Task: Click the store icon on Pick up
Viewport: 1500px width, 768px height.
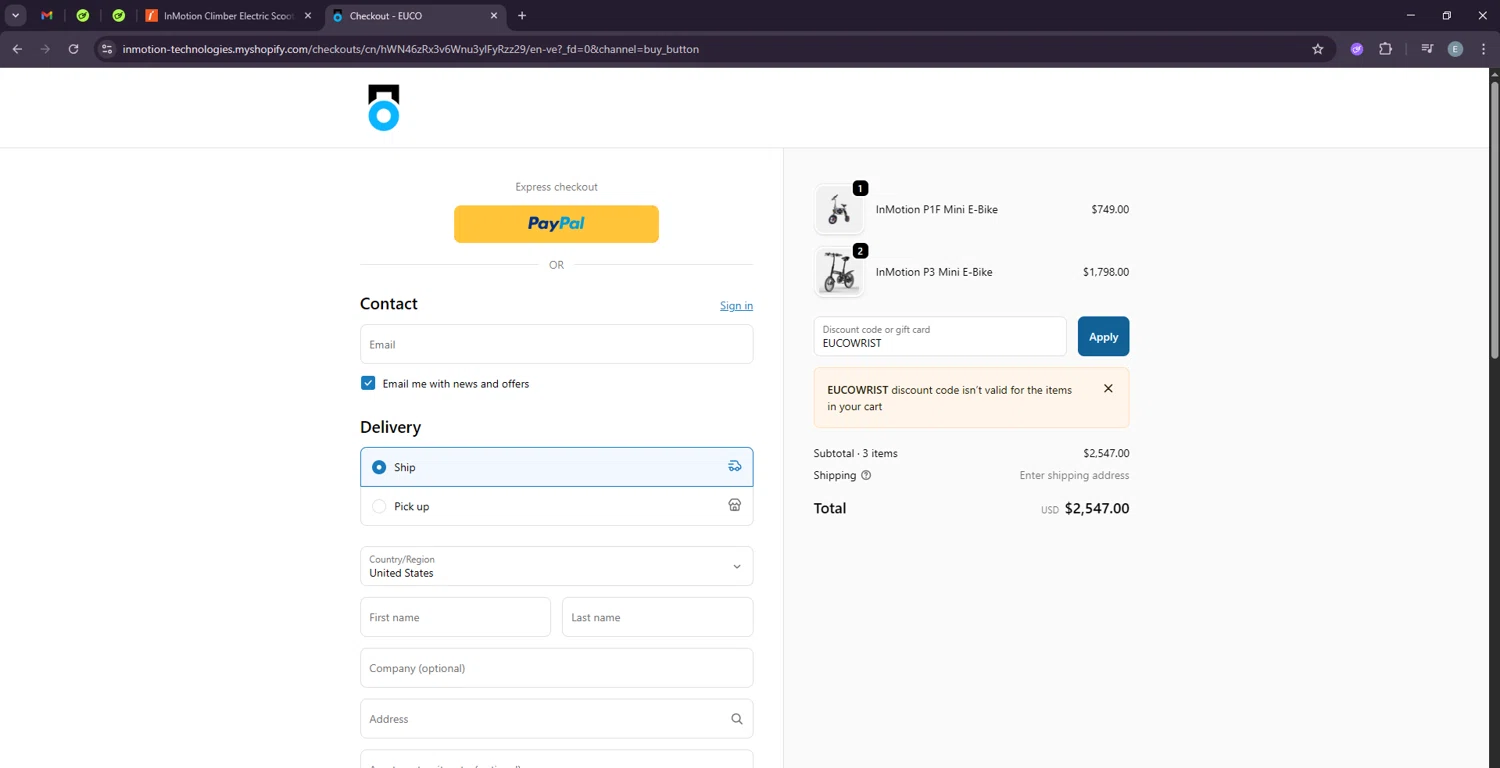Action: point(735,505)
